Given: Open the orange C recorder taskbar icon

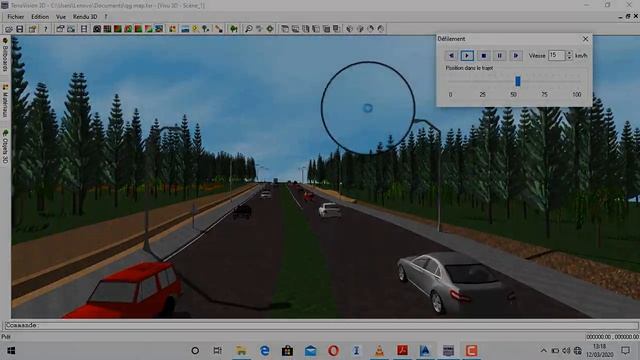Looking at the screenshot, I should 471,351.
